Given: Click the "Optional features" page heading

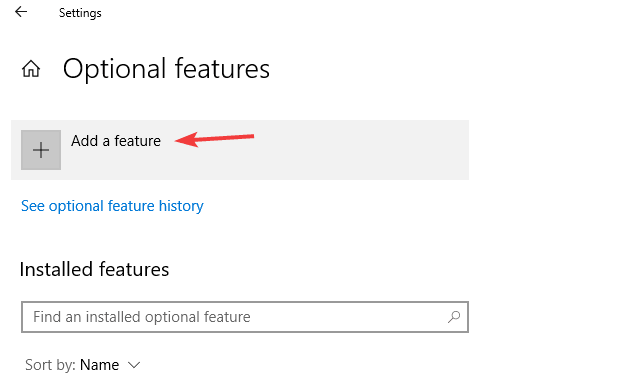Looking at the screenshot, I should pos(166,69).
